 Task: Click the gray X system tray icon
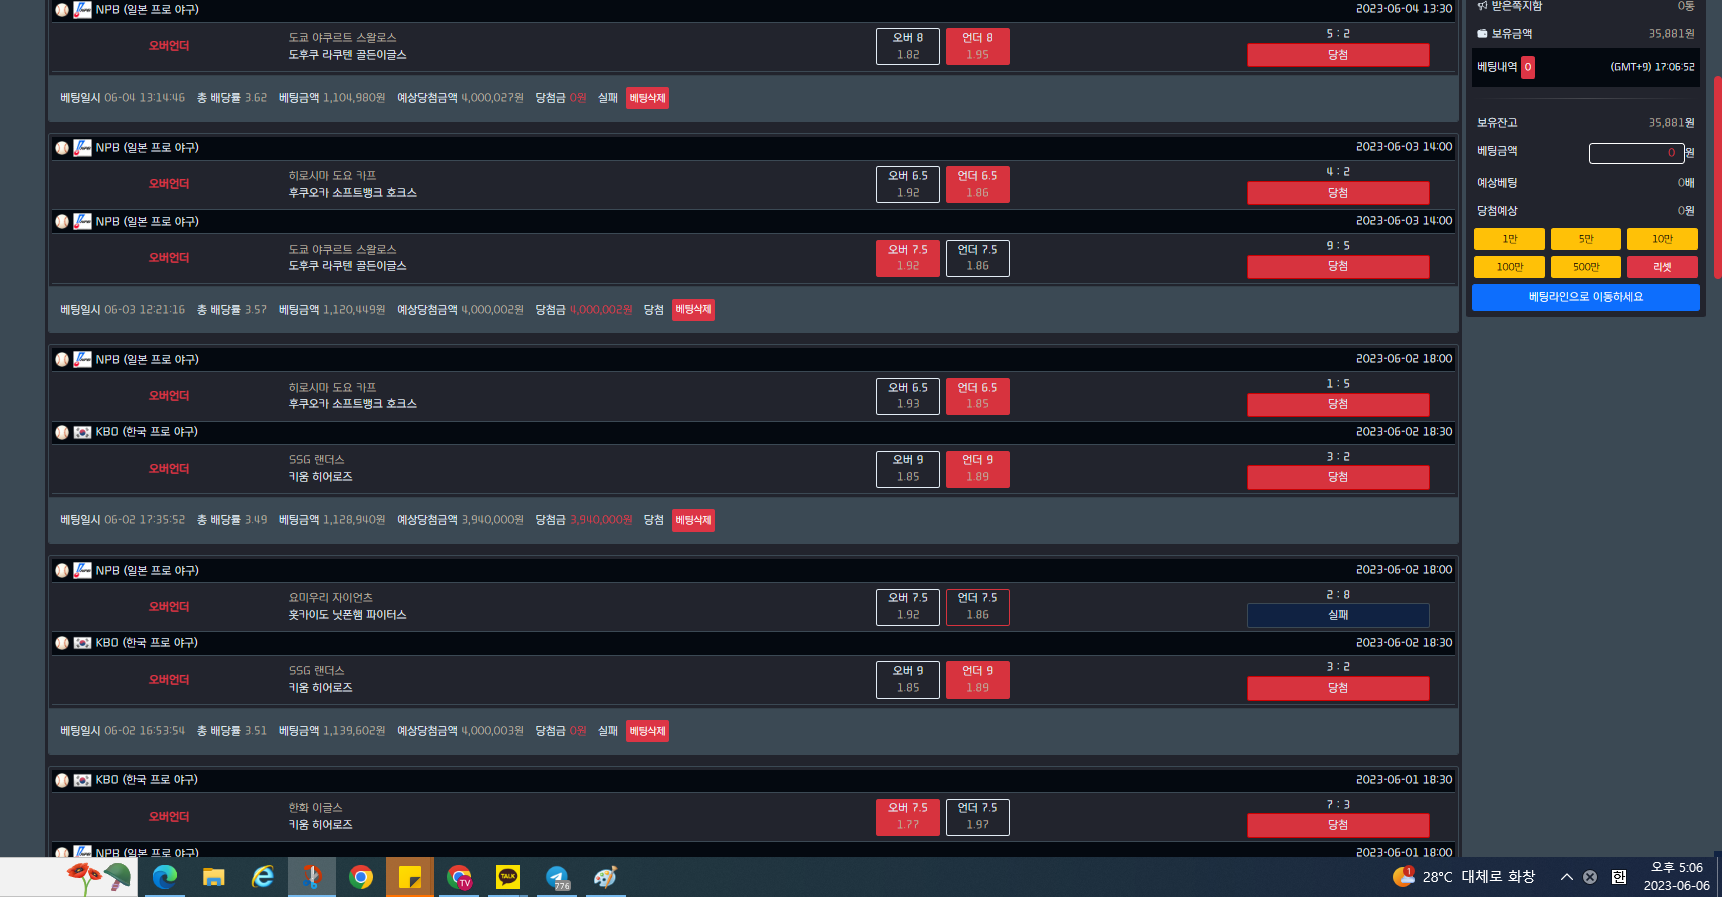(x=1590, y=877)
